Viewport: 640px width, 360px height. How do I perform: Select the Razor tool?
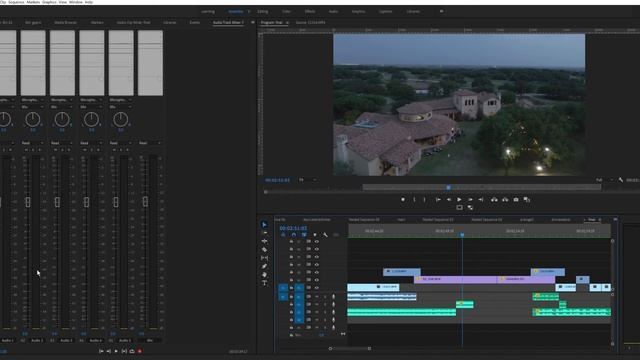(x=264, y=249)
